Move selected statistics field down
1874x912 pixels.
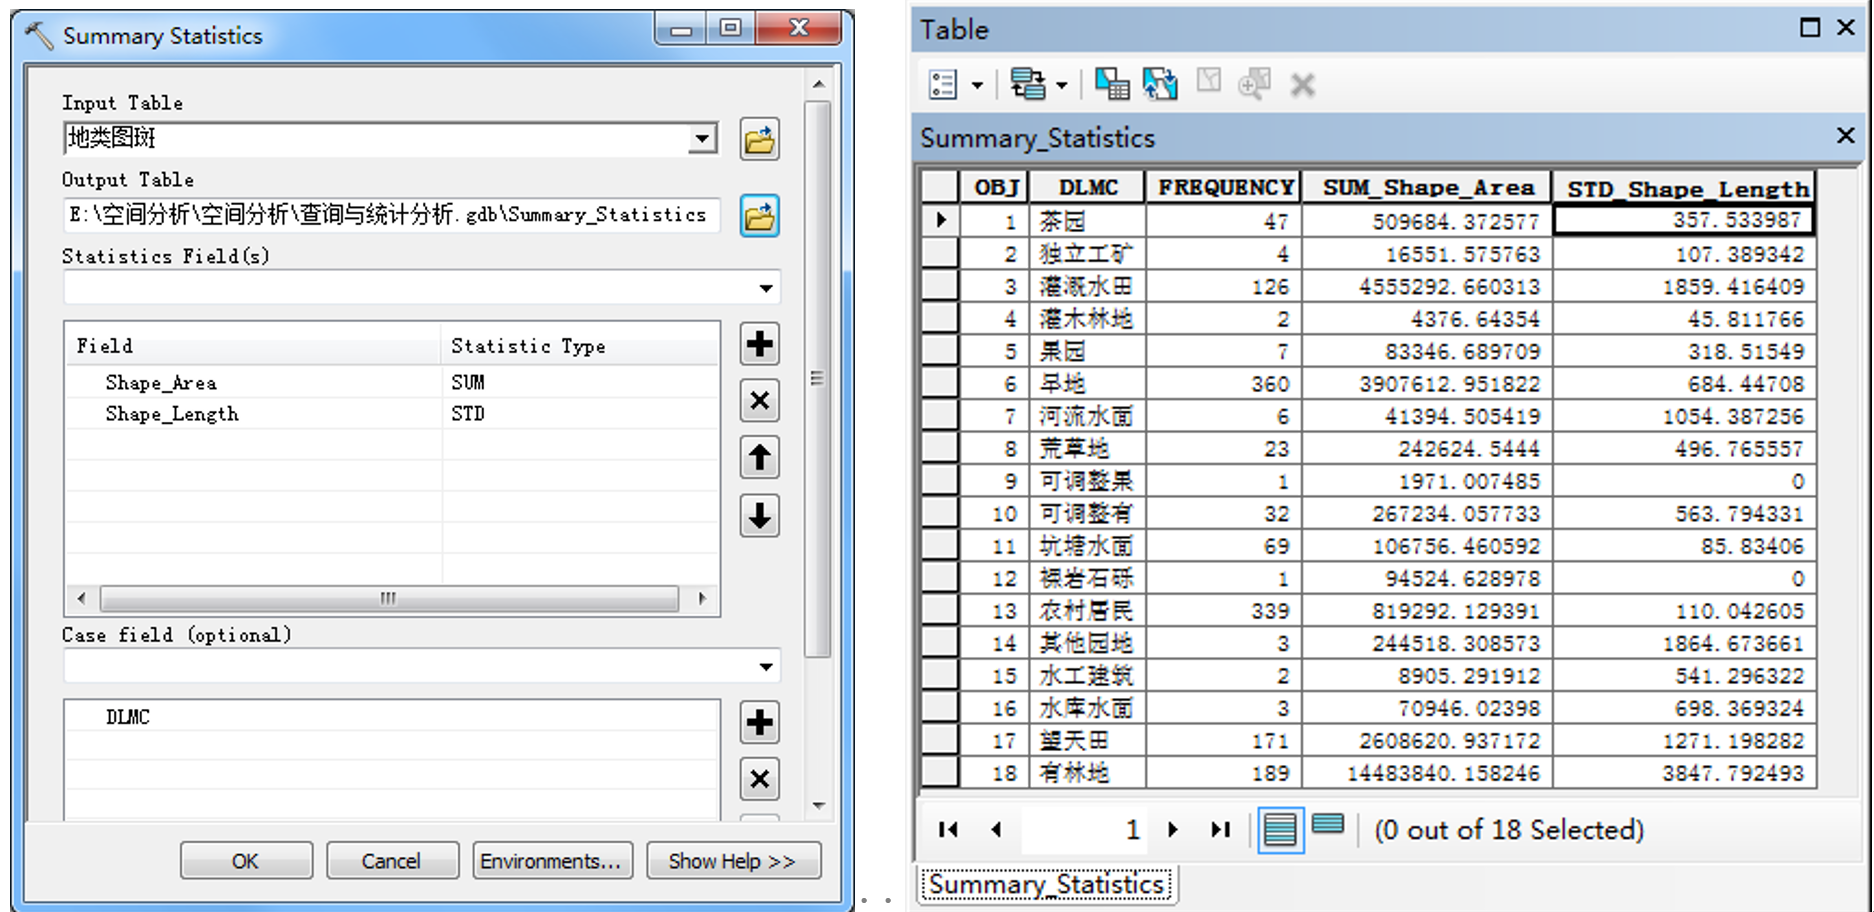[760, 516]
